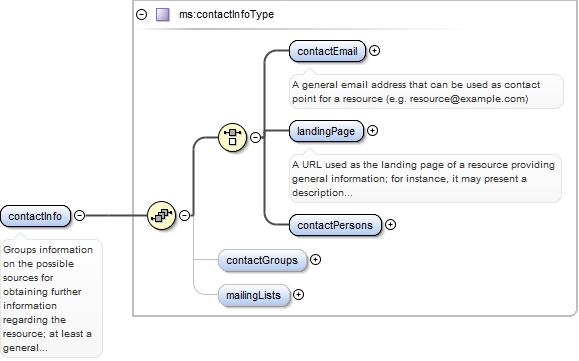Click the landingPage URL description annotation

(425, 179)
